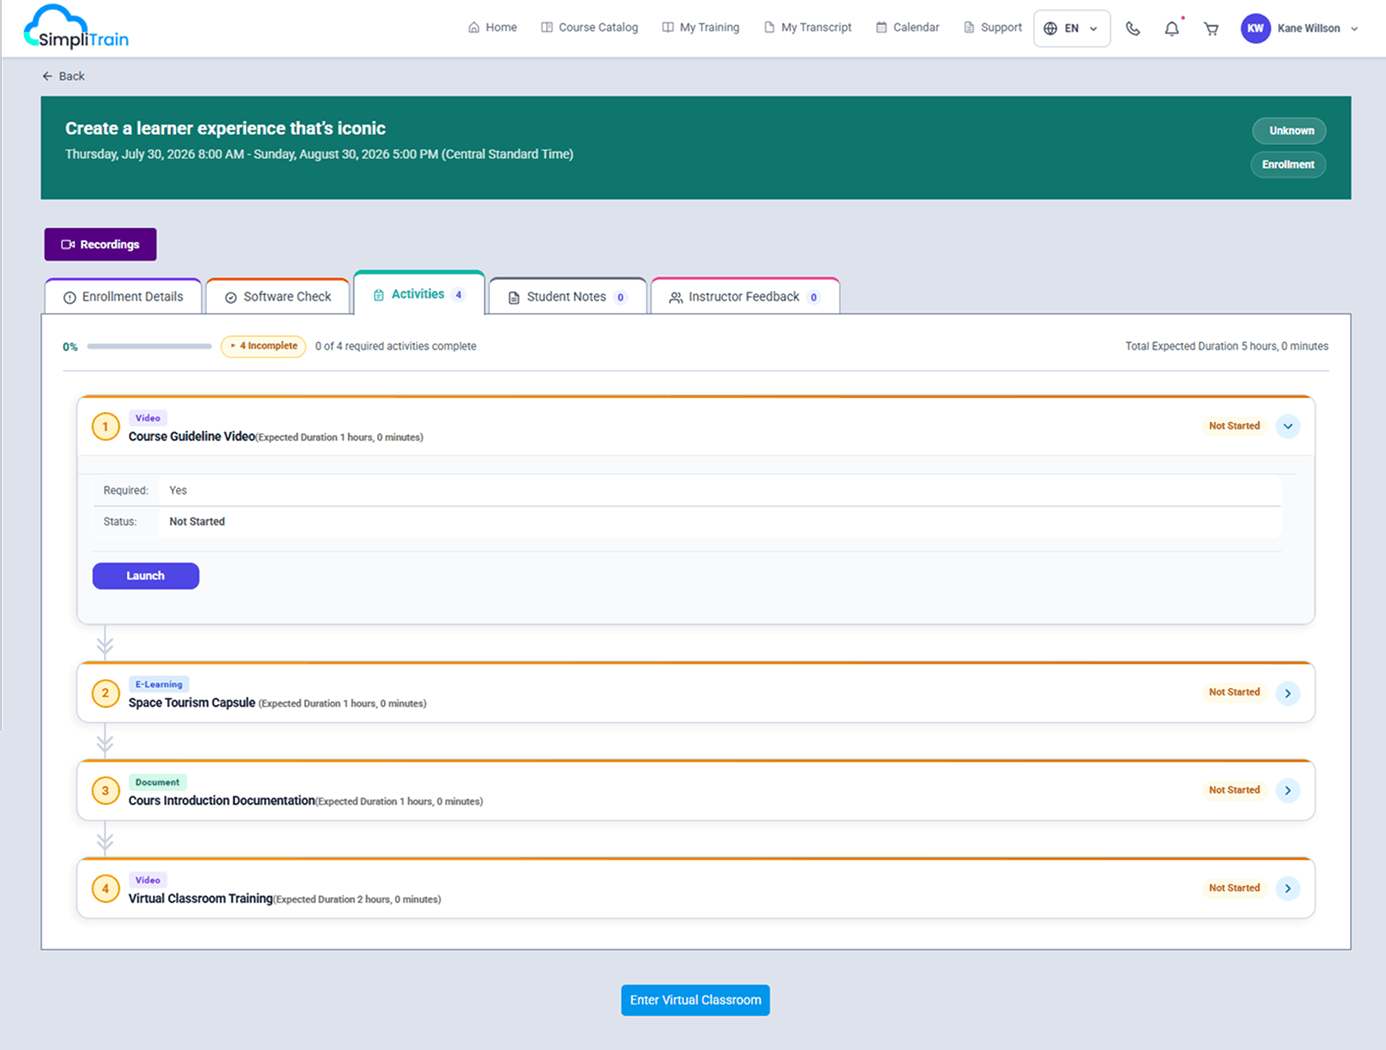Go to Home in navigation
The width and height of the screenshot is (1386, 1050).
(x=493, y=28)
